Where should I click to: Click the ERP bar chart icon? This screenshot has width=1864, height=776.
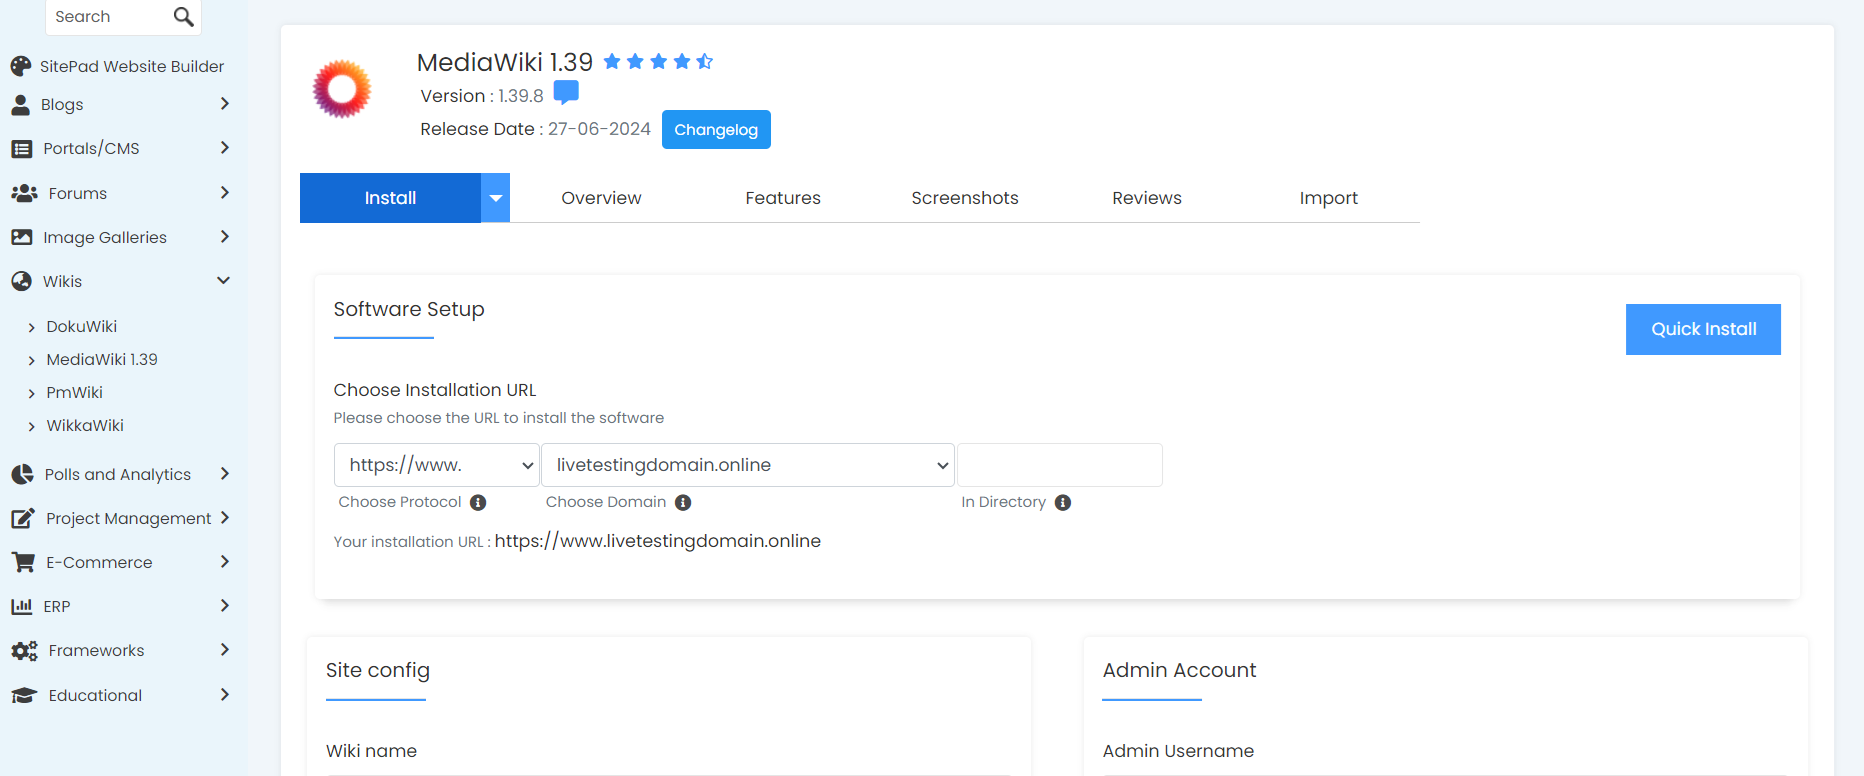pos(21,606)
